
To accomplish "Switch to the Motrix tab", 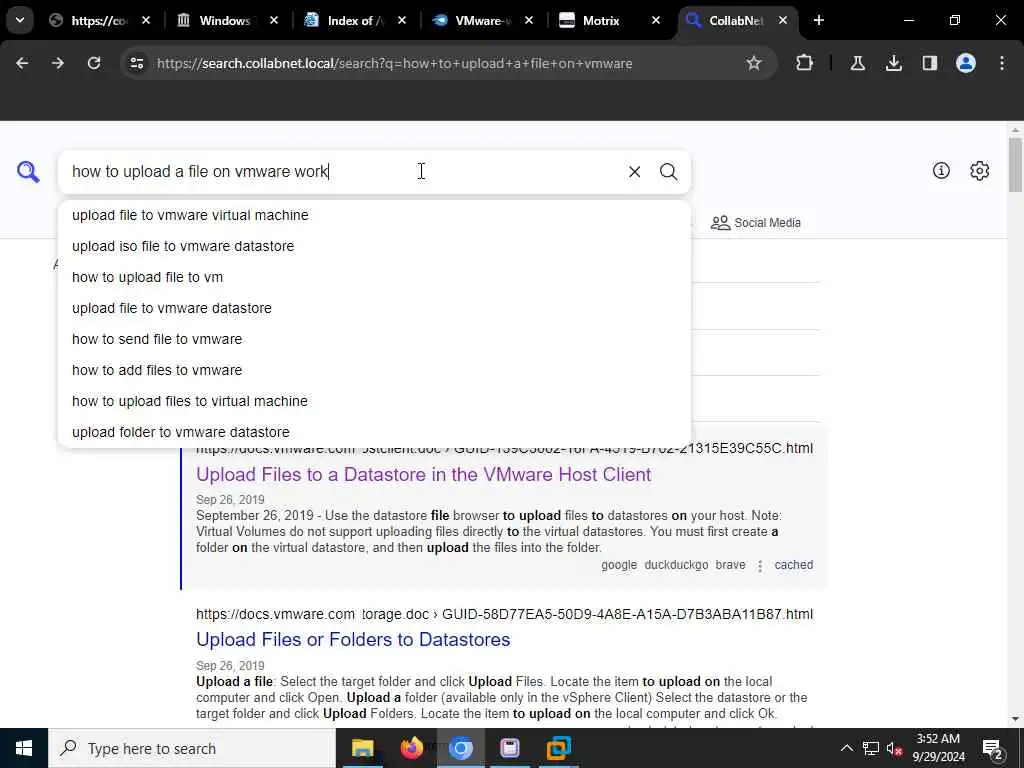I will (x=601, y=21).
